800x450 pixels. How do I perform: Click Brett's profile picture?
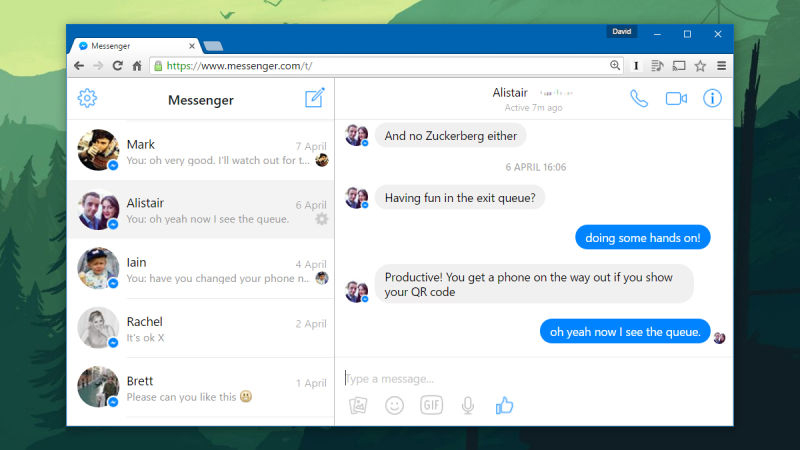click(98, 387)
